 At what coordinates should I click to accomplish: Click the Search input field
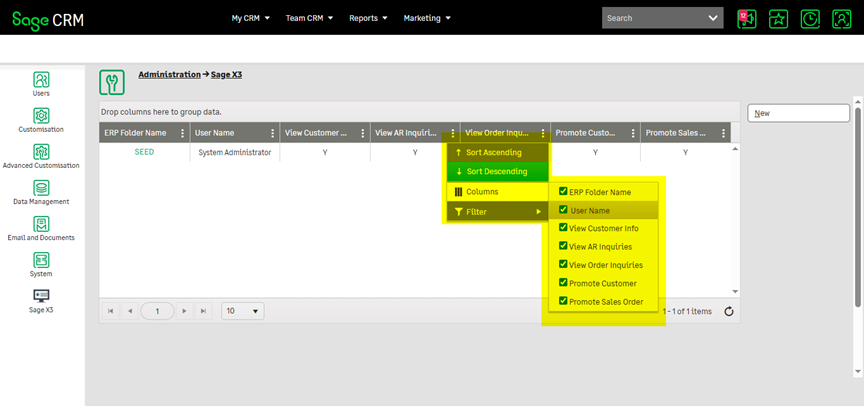point(652,18)
